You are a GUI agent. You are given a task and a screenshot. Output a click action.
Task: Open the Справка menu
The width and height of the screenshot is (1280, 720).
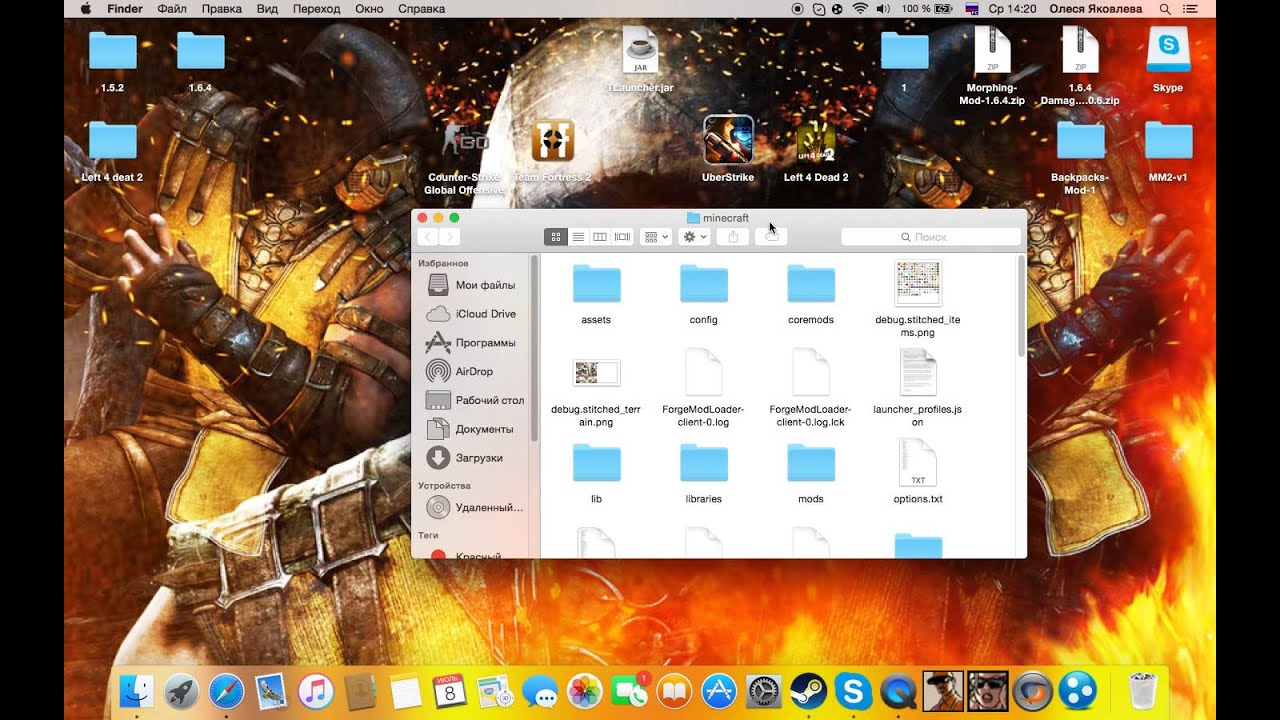point(421,9)
